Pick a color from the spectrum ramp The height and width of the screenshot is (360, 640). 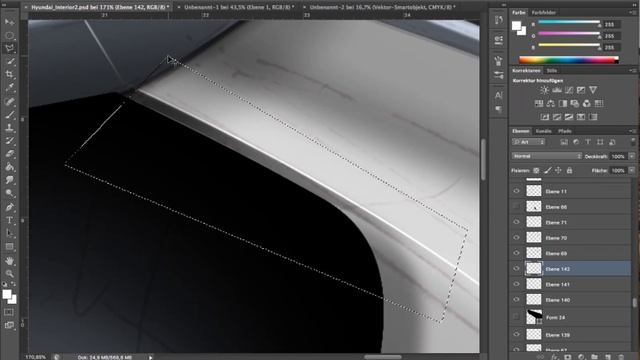tap(569, 60)
